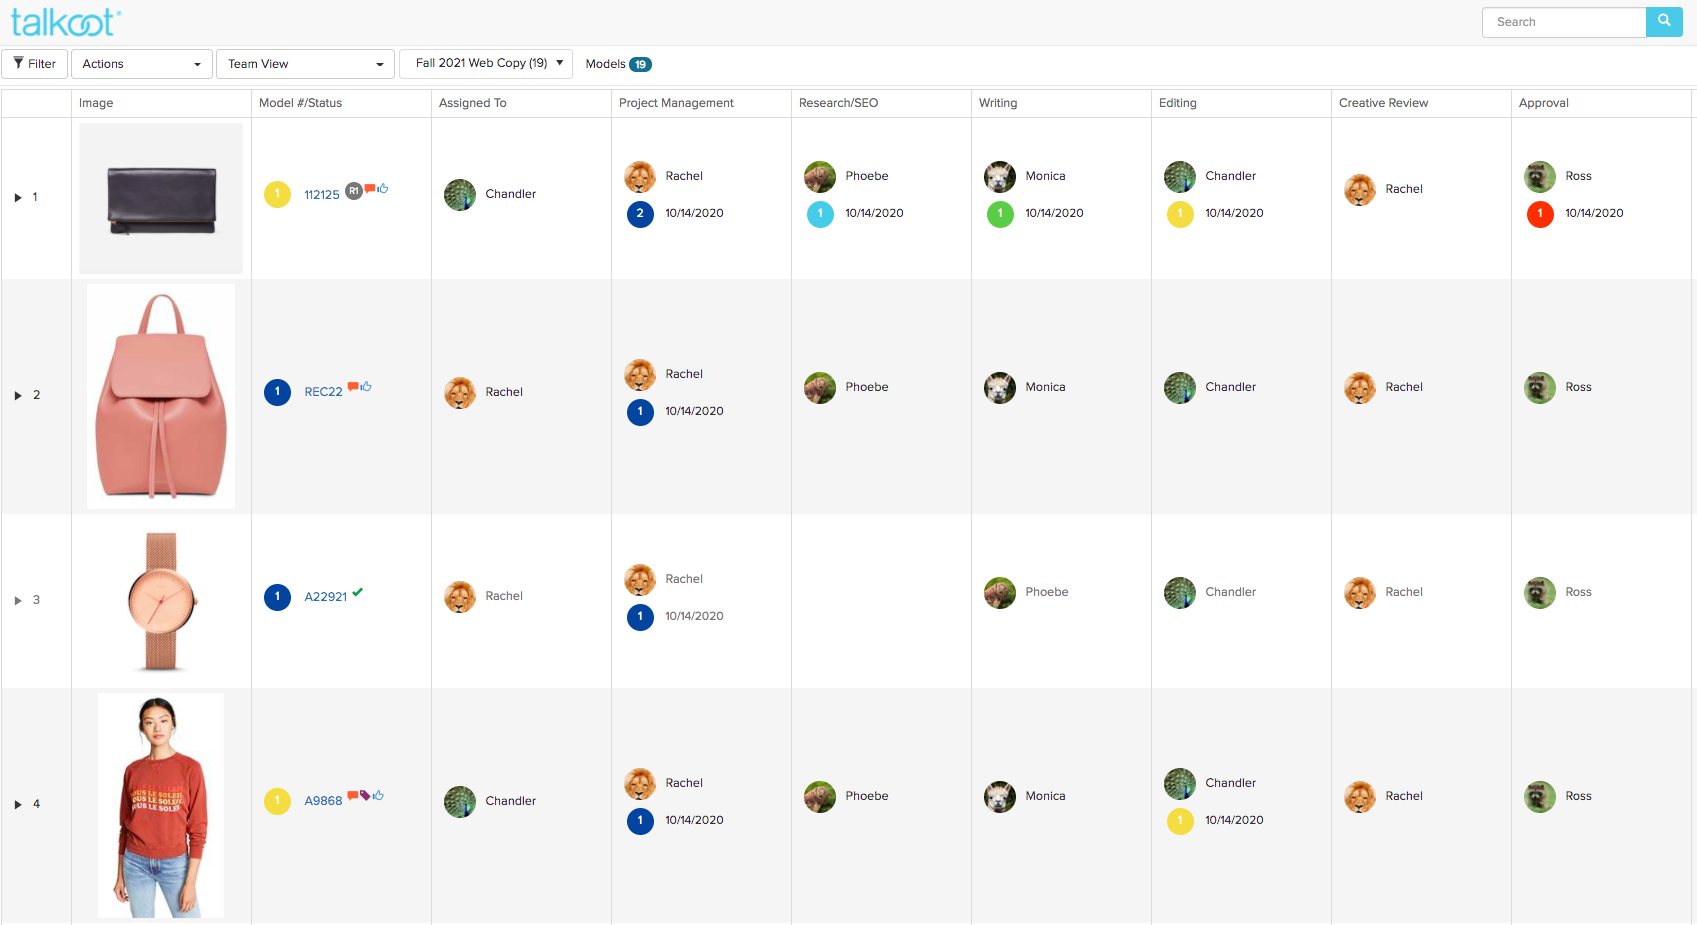Click the Talkoot logo
This screenshot has height=925, width=1697.
tap(65, 22)
